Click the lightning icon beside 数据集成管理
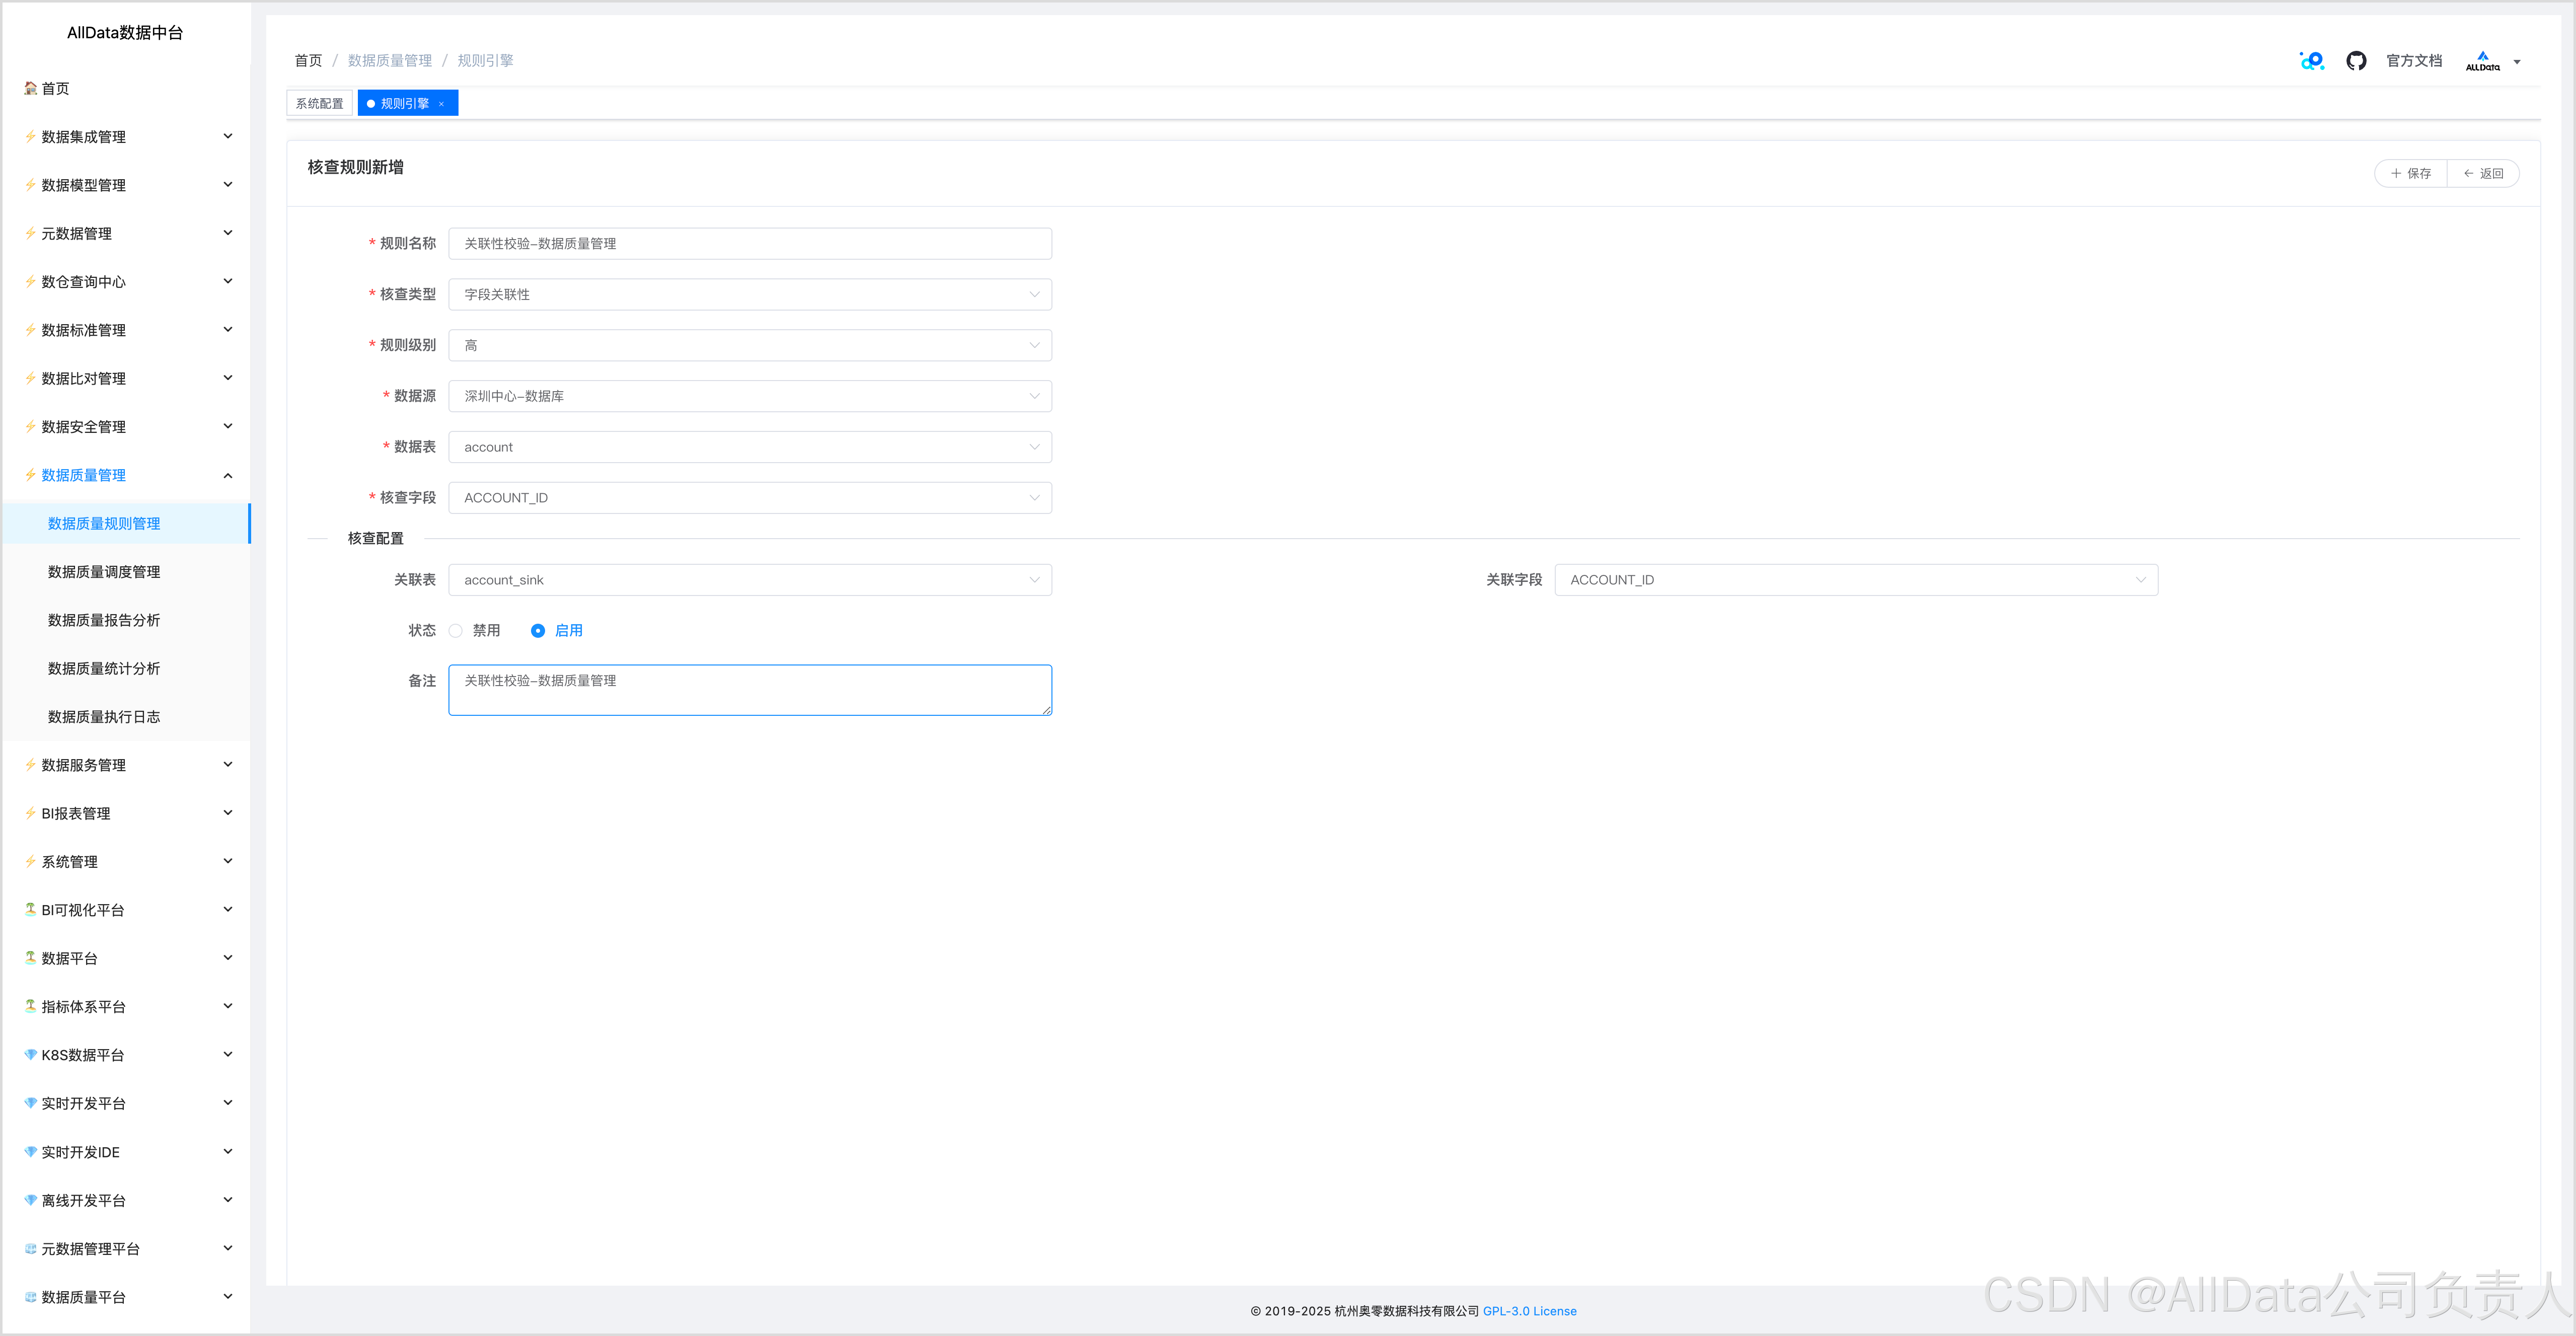Image resolution: width=2576 pixels, height=1336 pixels. tap(31, 137)
